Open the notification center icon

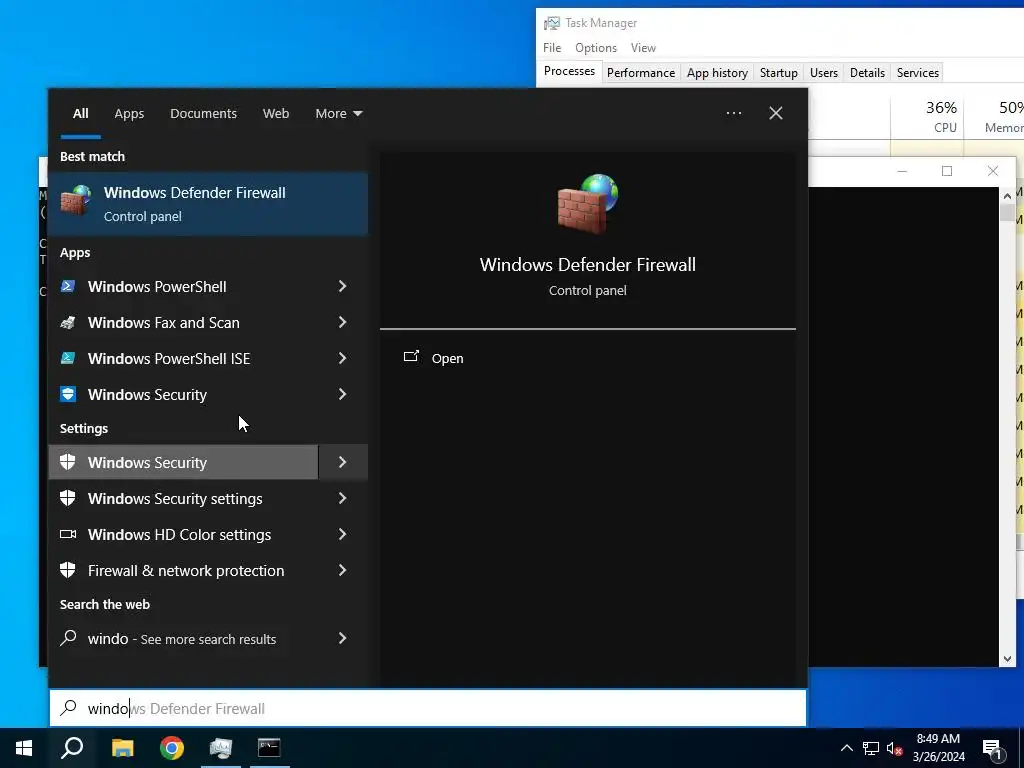(x=993, y=749)
